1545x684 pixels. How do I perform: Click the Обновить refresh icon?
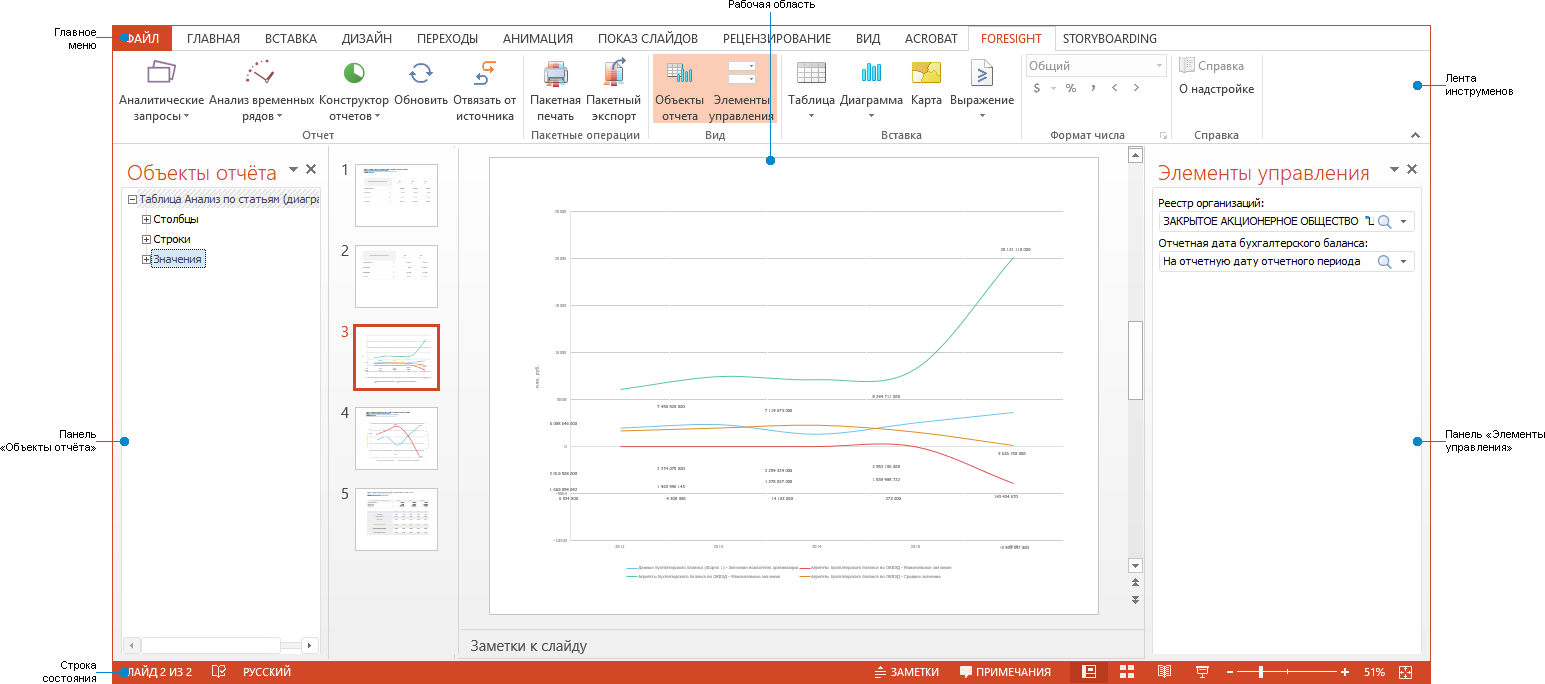[x=420, y=72]
